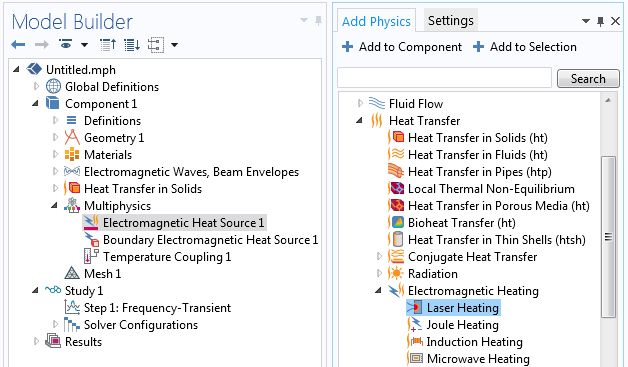The height and width of the screenshot is (367, 628).
Task: Expand the Geometry 1 node
Action: click(x=55, y=137)
